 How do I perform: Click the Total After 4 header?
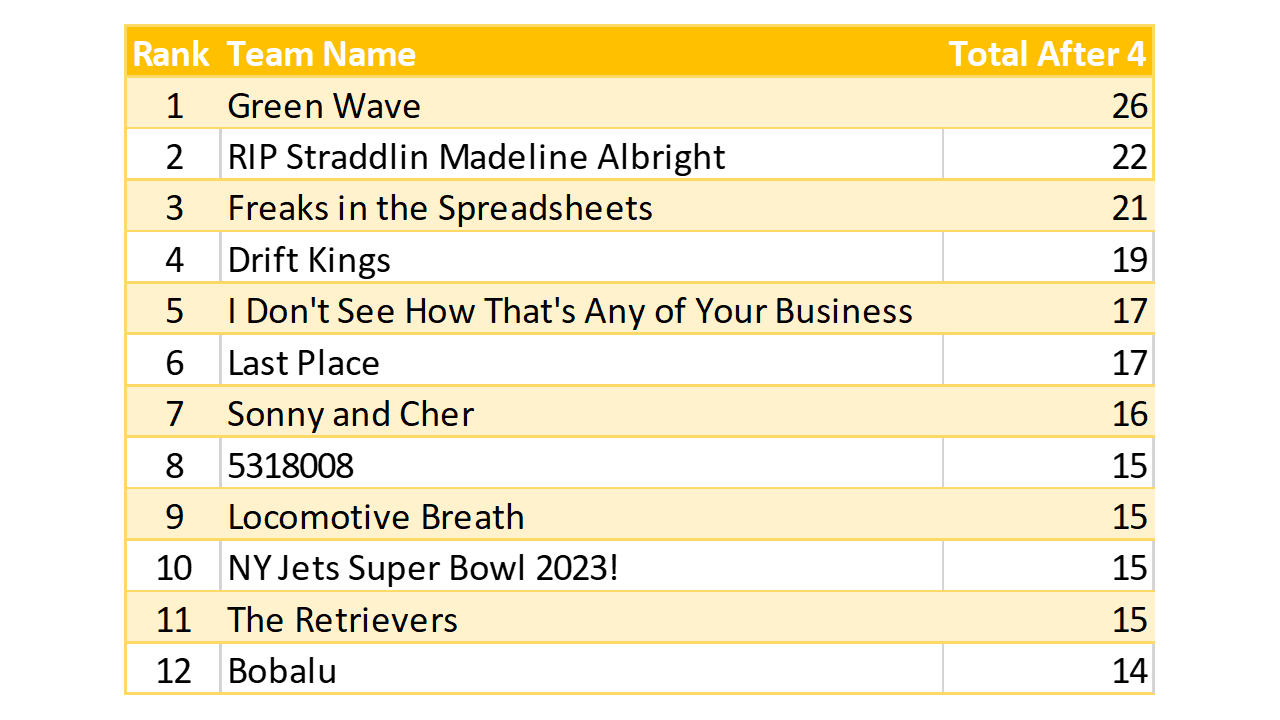[1046, 54]
